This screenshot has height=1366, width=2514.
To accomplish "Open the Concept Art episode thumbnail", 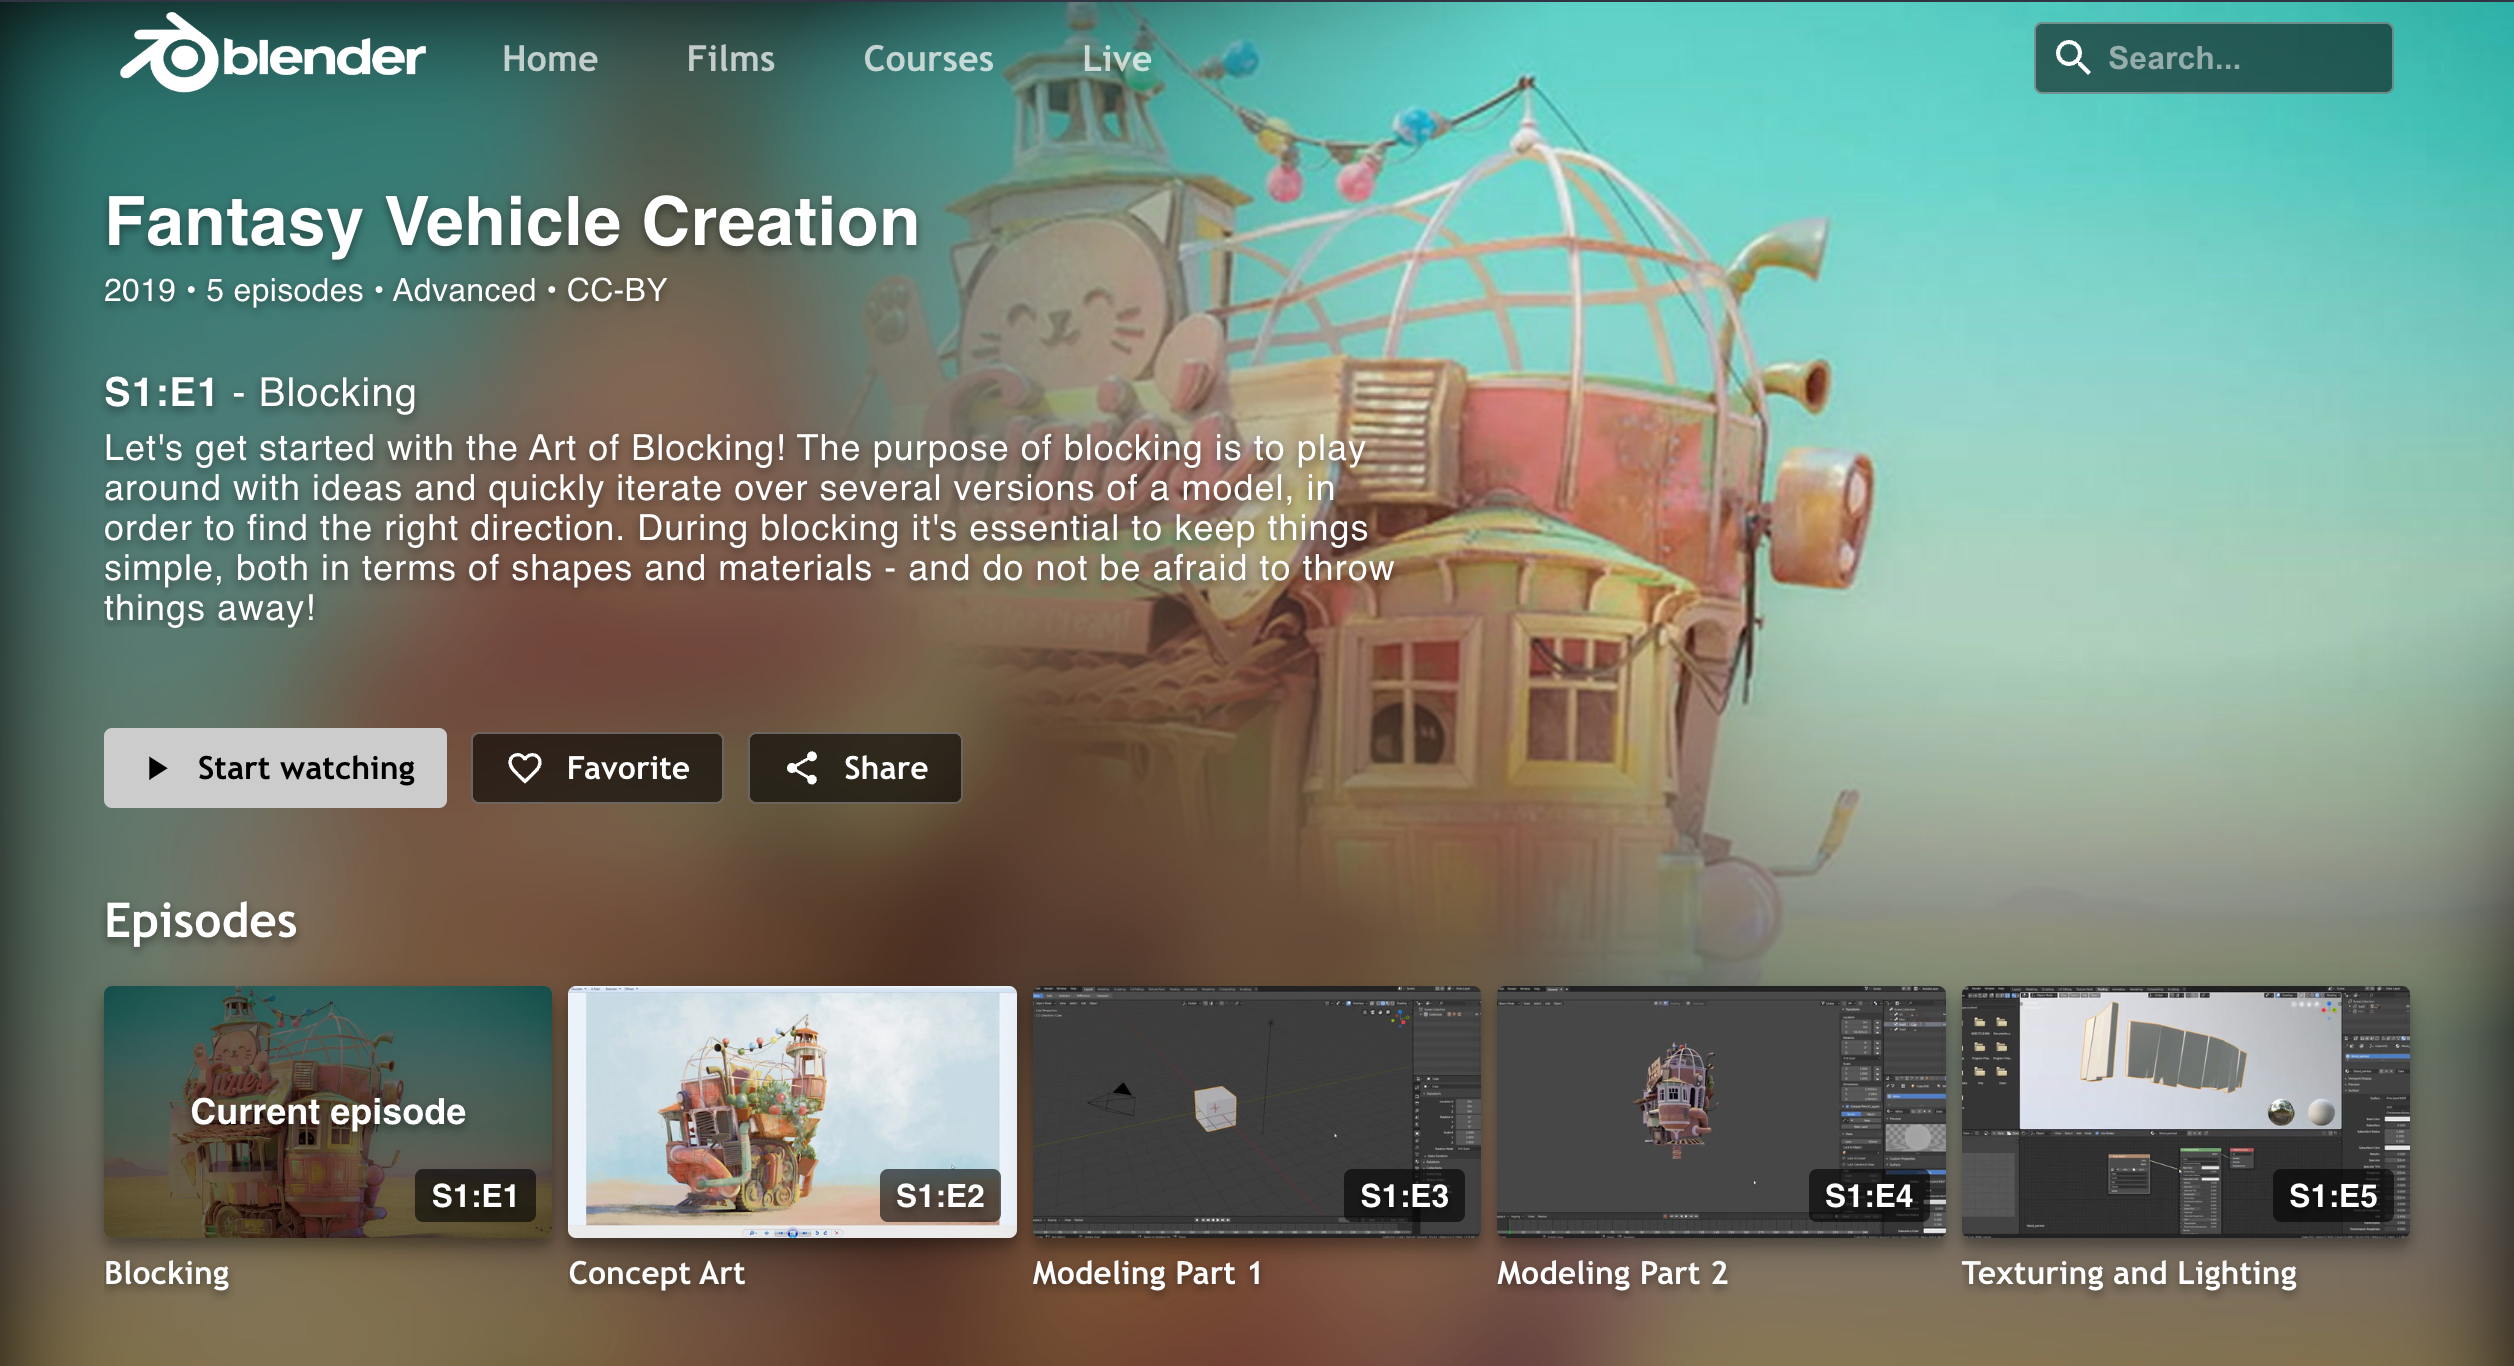I will 792,1110.
